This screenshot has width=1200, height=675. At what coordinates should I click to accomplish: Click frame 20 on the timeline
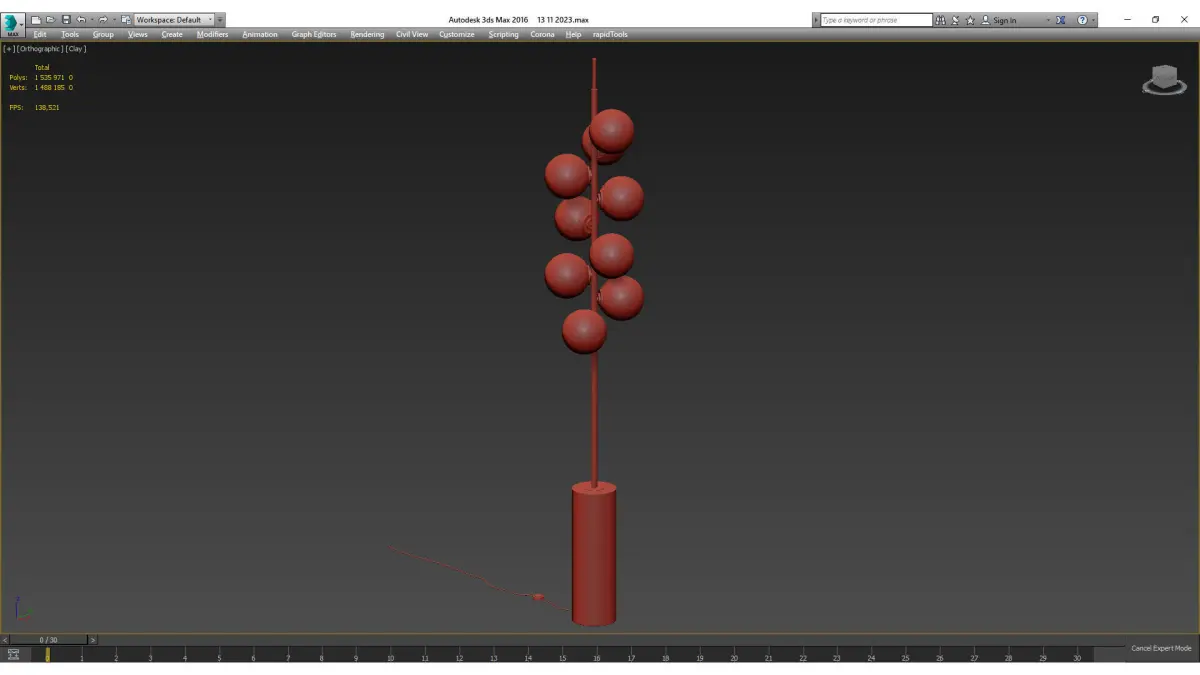734,654
